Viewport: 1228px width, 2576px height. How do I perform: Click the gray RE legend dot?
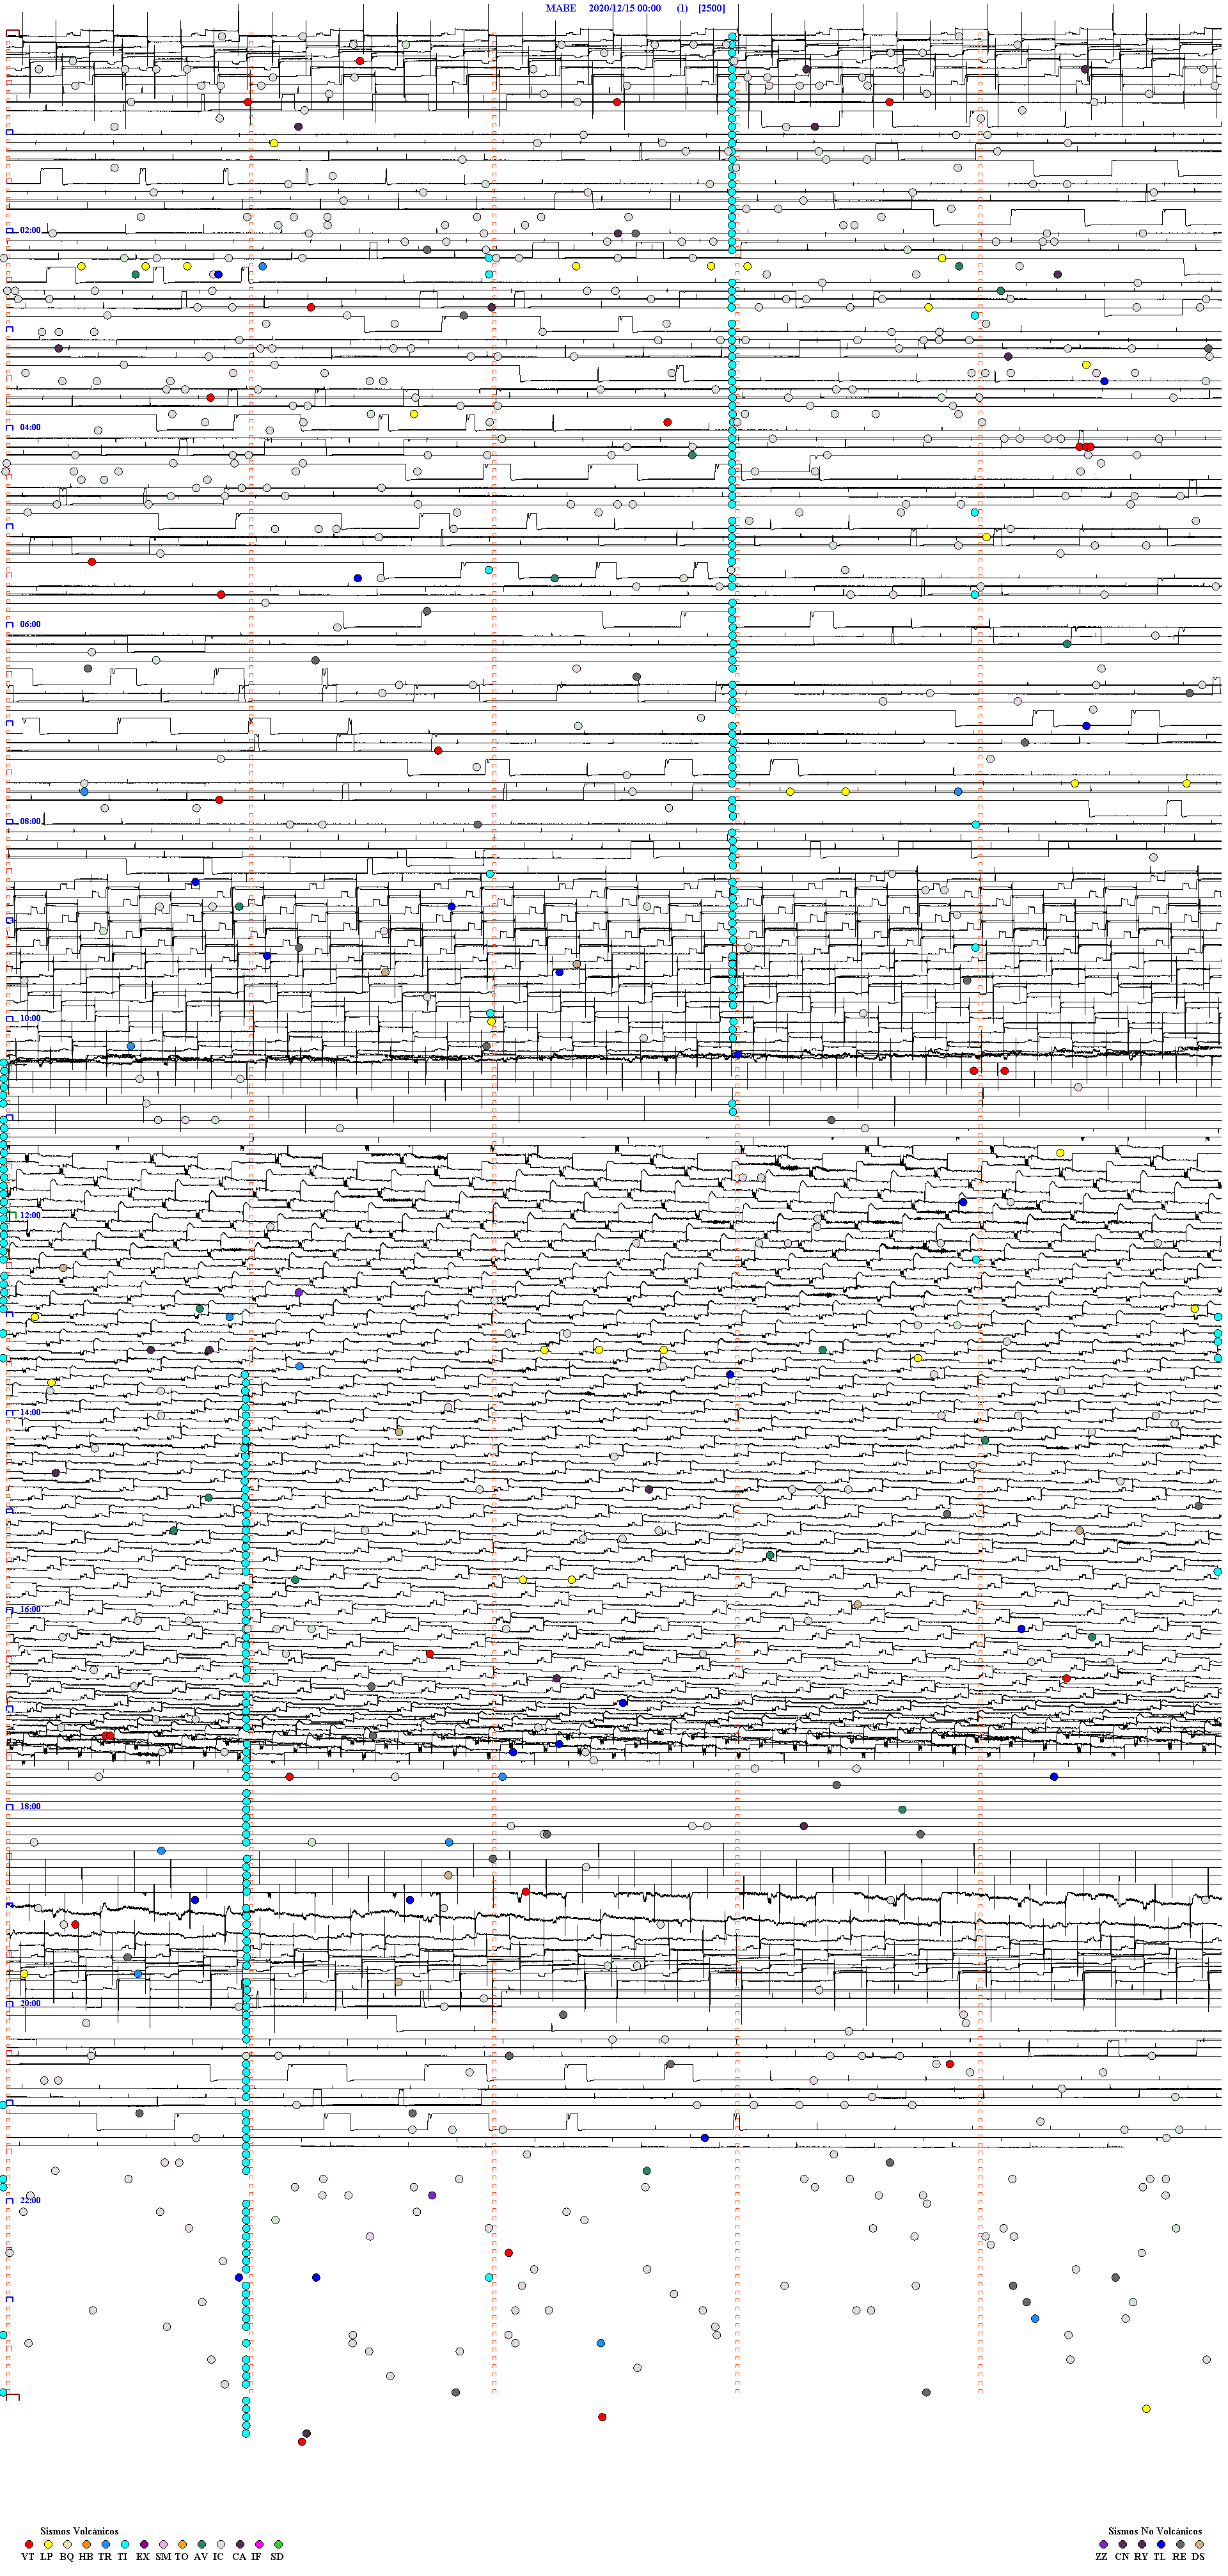1180,2544
